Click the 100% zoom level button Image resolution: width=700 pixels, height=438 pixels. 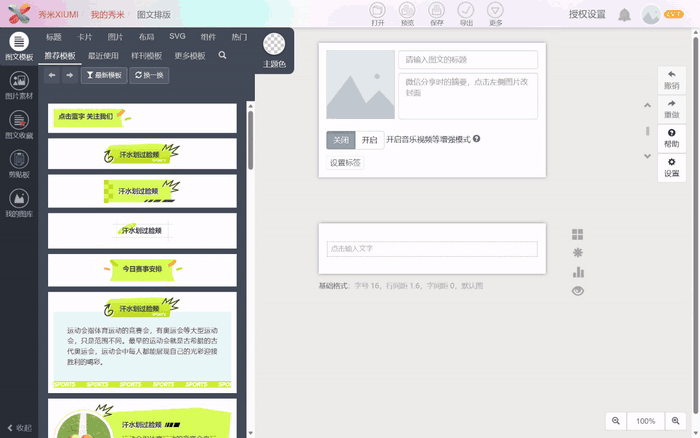tap(646, 421)
